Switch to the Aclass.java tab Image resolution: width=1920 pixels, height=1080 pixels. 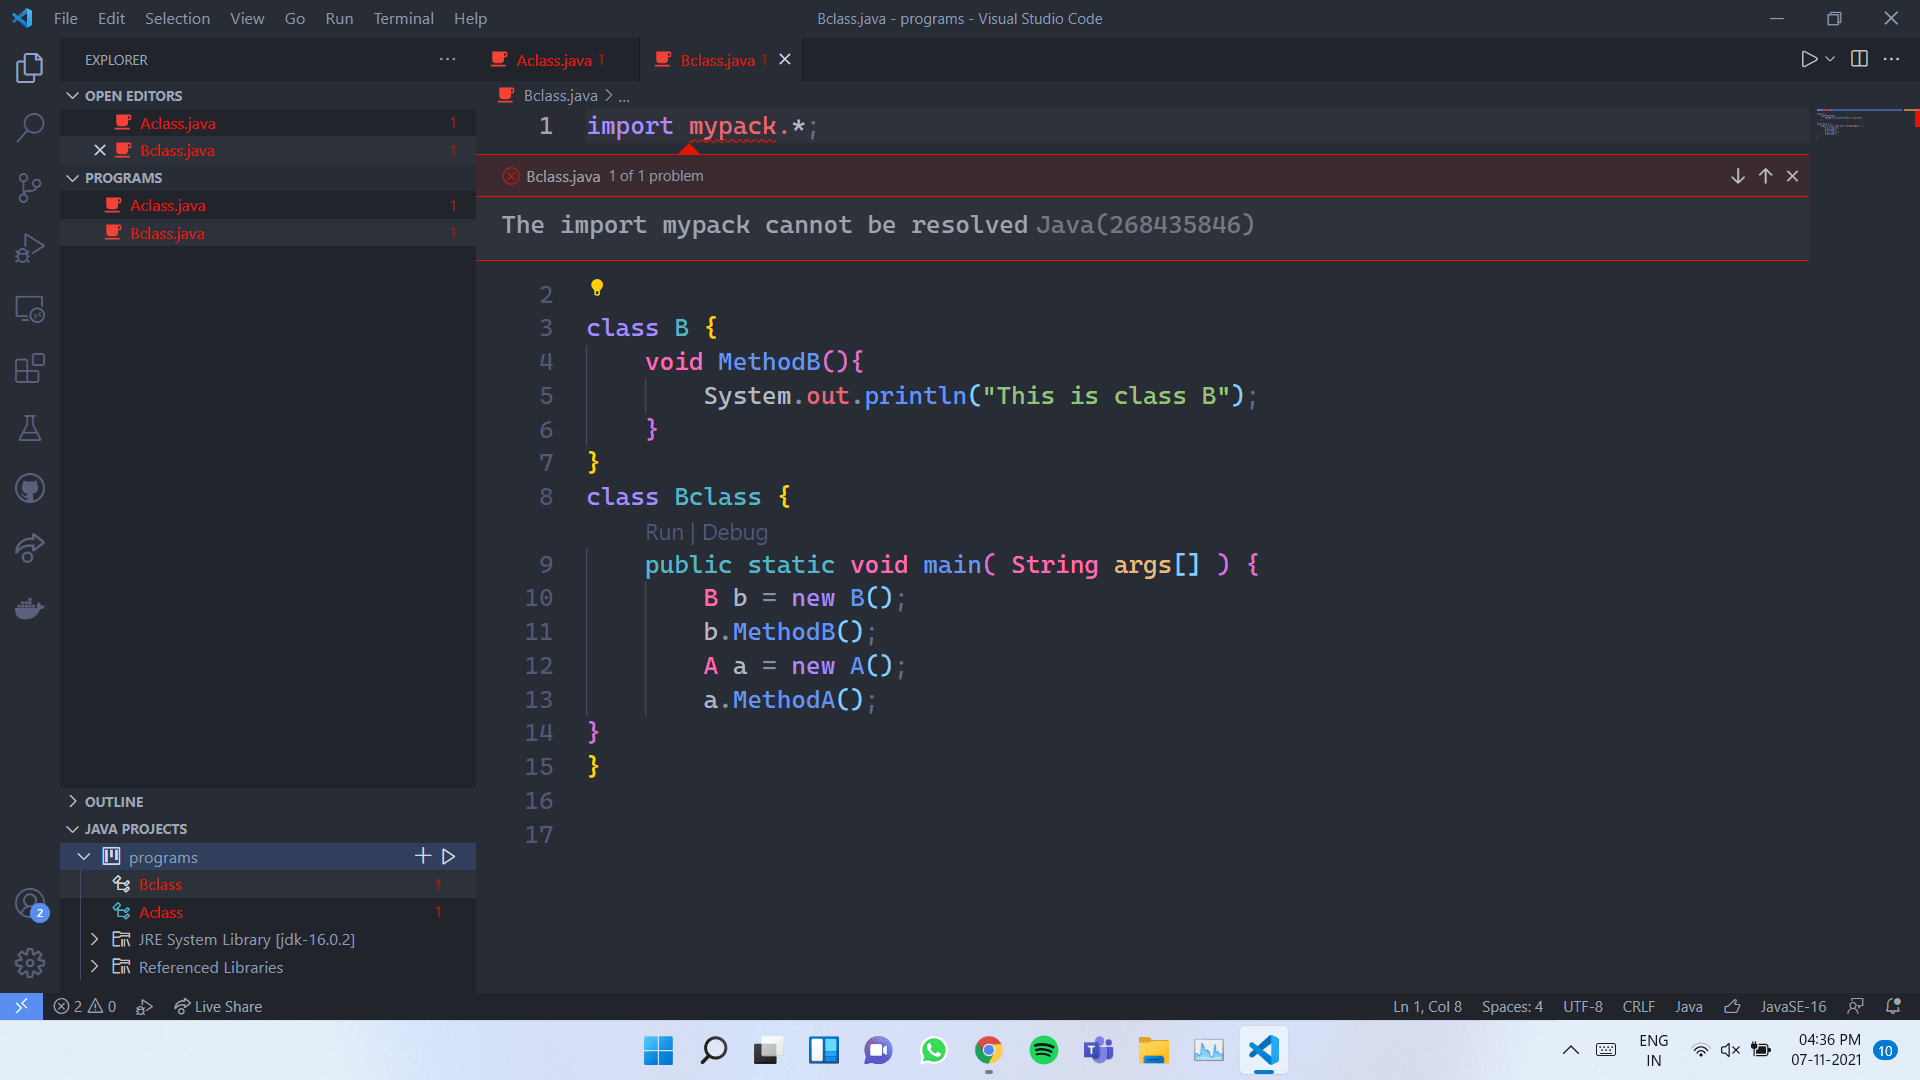click(x=554, y=60)
